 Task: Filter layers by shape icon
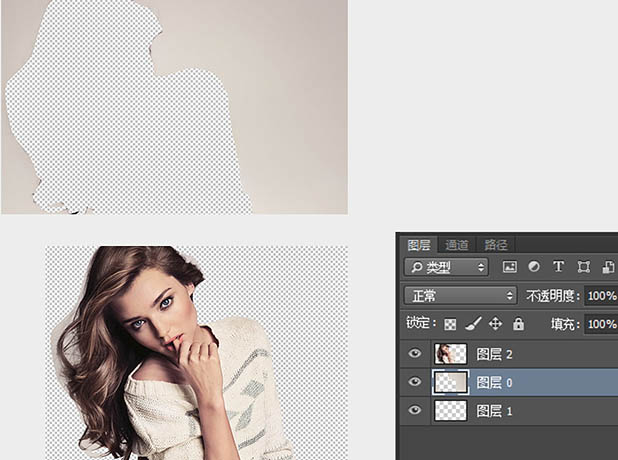583,267
